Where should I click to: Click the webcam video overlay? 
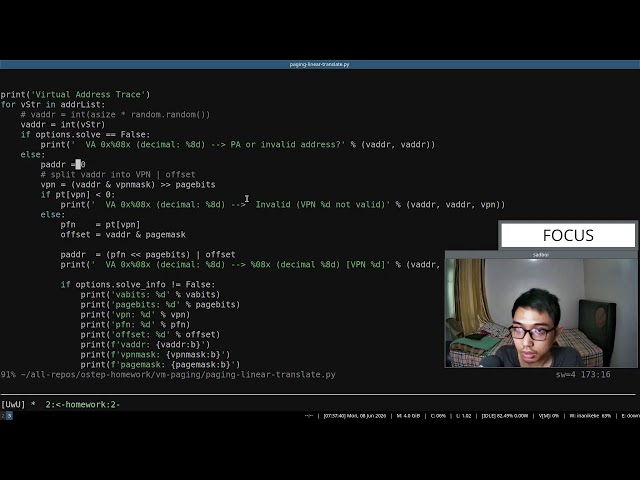(x=541, y=313)
